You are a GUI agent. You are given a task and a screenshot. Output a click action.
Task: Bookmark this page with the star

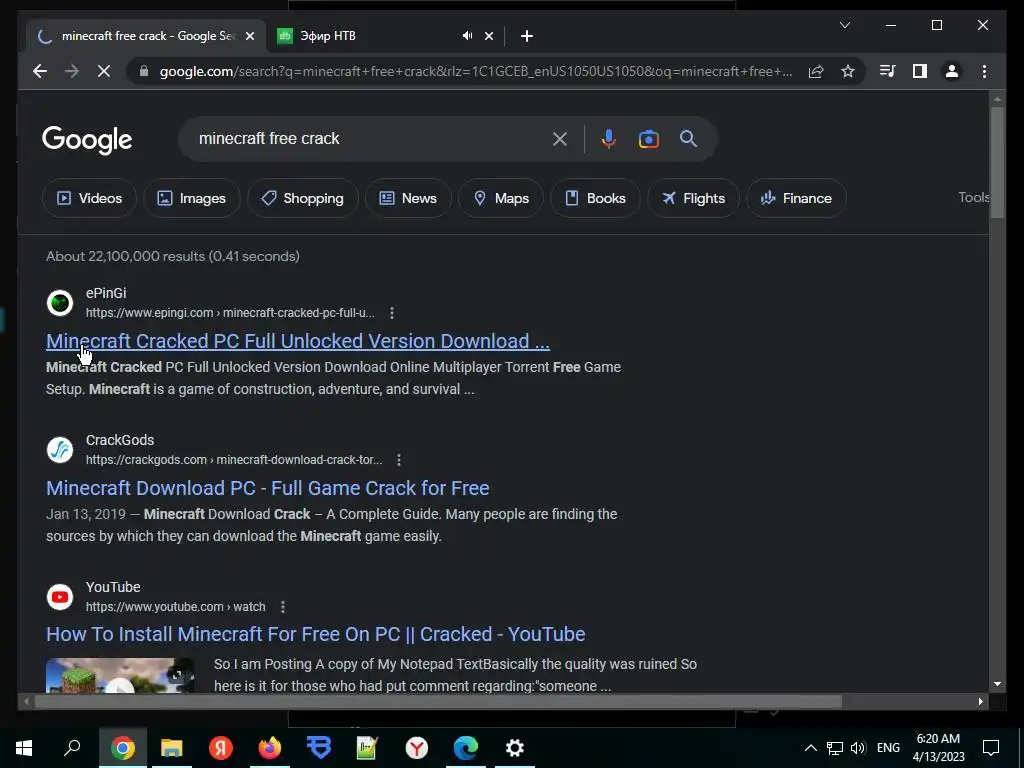point(848,71)
